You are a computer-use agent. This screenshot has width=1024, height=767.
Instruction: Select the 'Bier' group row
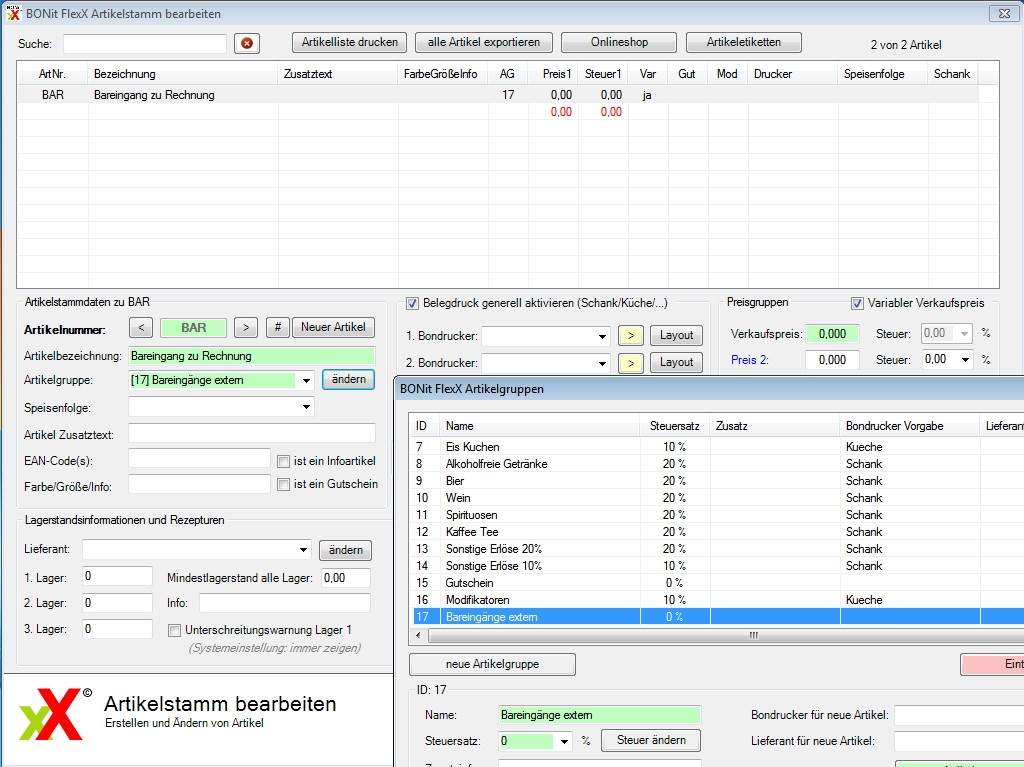[716, 481]
